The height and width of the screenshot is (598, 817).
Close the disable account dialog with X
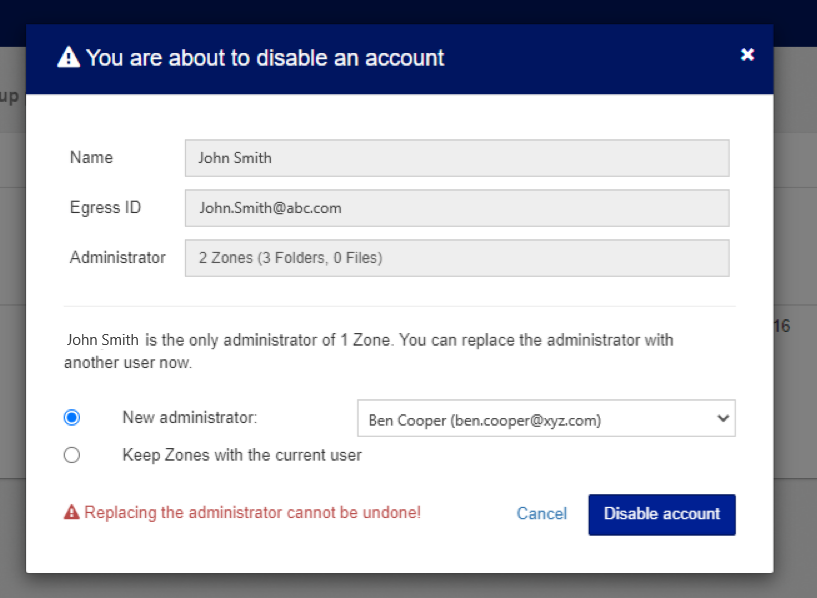tap(747, 55)
